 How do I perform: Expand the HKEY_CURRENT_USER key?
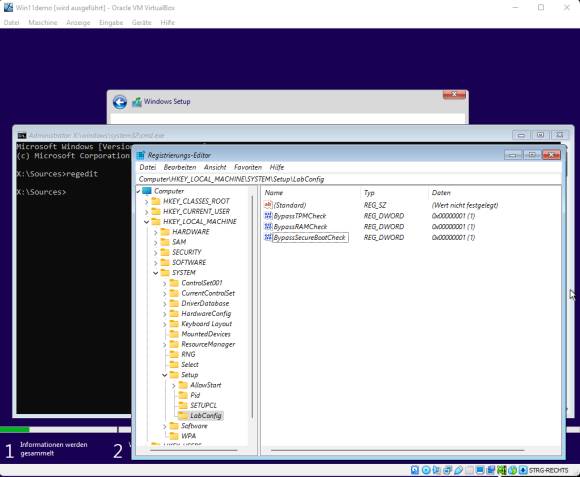click(x=146, y=212)
